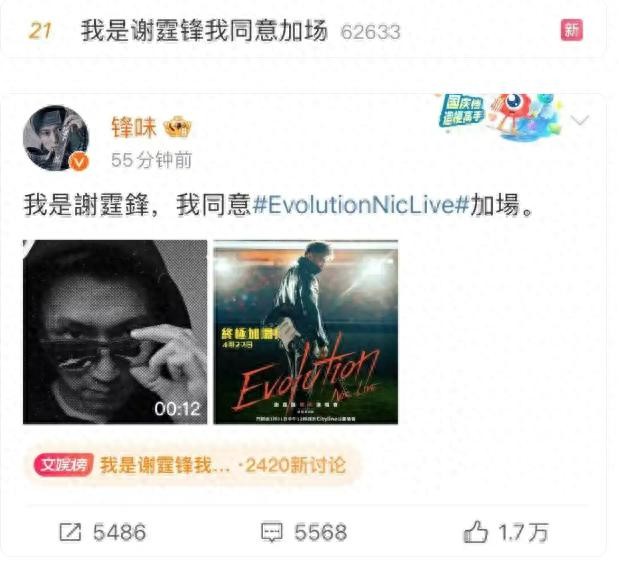Expand the post options chevron
Screen dimensions: 619x564
(x=580, y=120)
